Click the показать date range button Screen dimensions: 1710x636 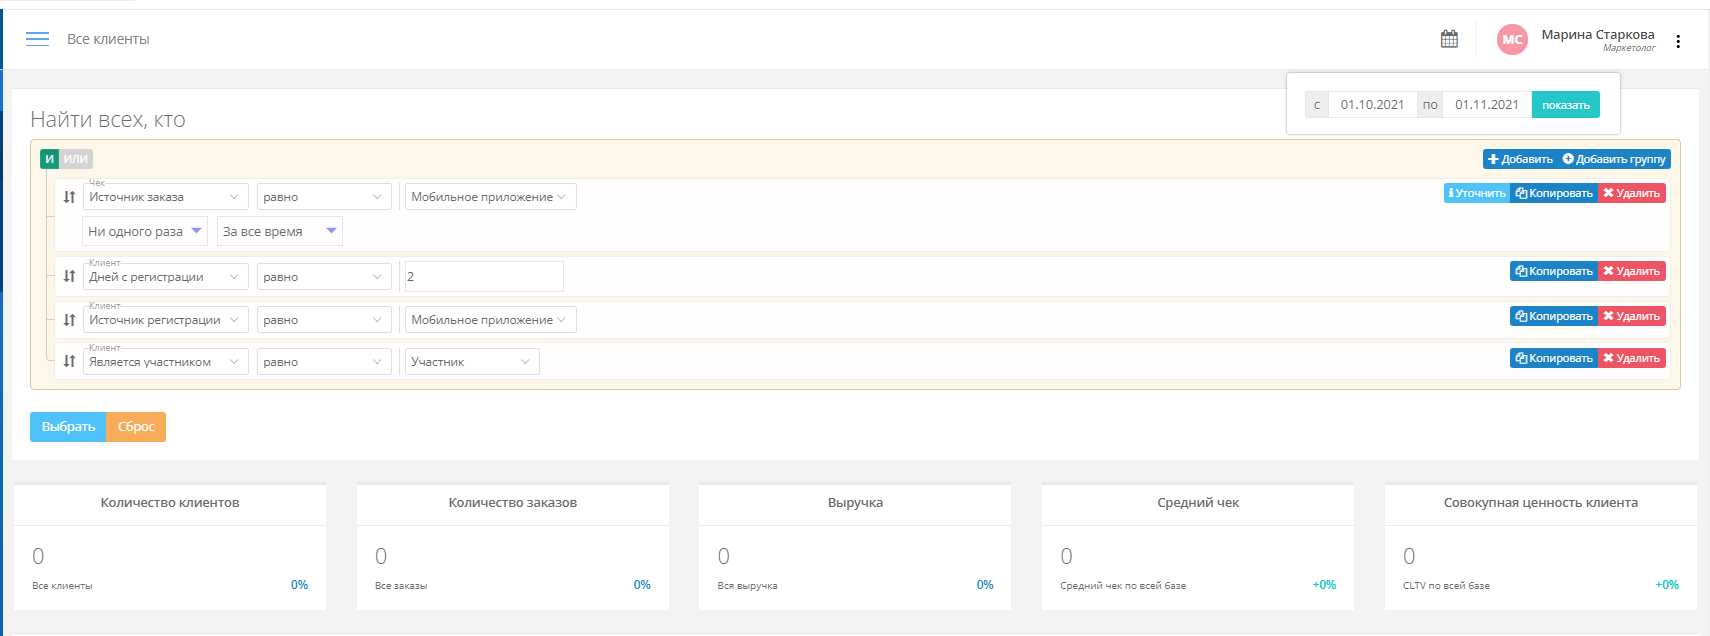pos(1565,105)
